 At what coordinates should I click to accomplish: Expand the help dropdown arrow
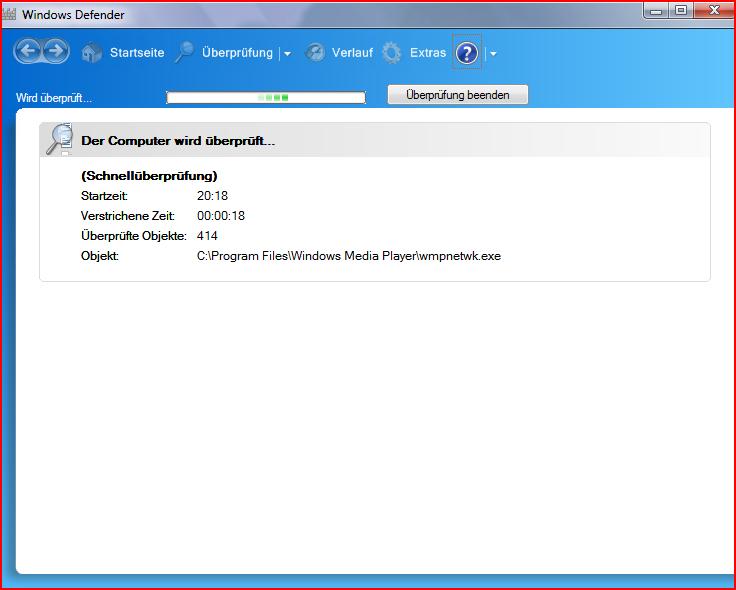493,54
